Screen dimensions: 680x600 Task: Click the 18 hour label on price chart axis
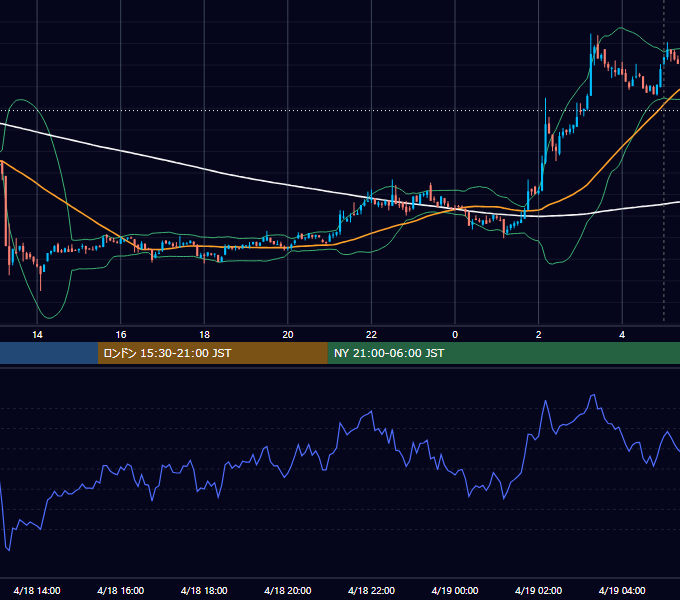click(x=204, y=335)
